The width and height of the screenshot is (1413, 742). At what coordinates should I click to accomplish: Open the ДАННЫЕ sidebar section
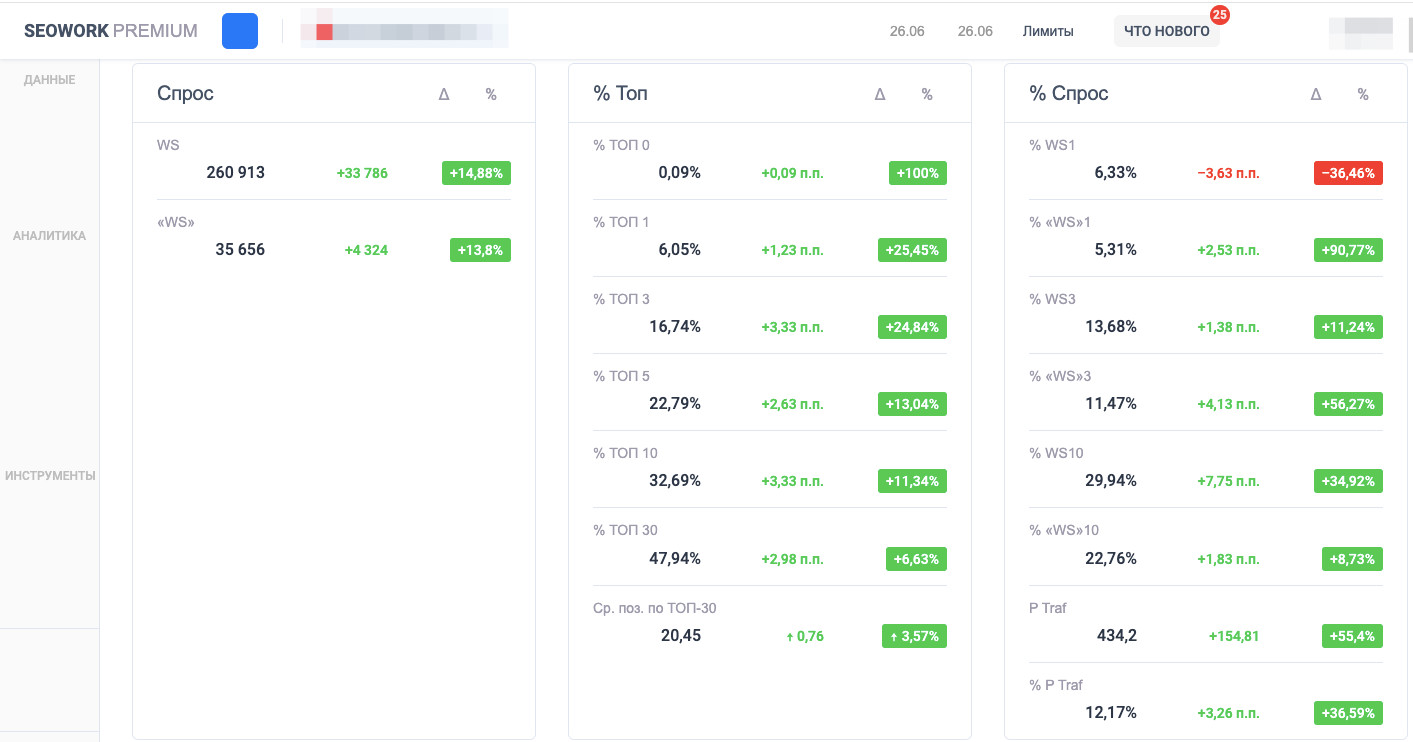(49, 80)
